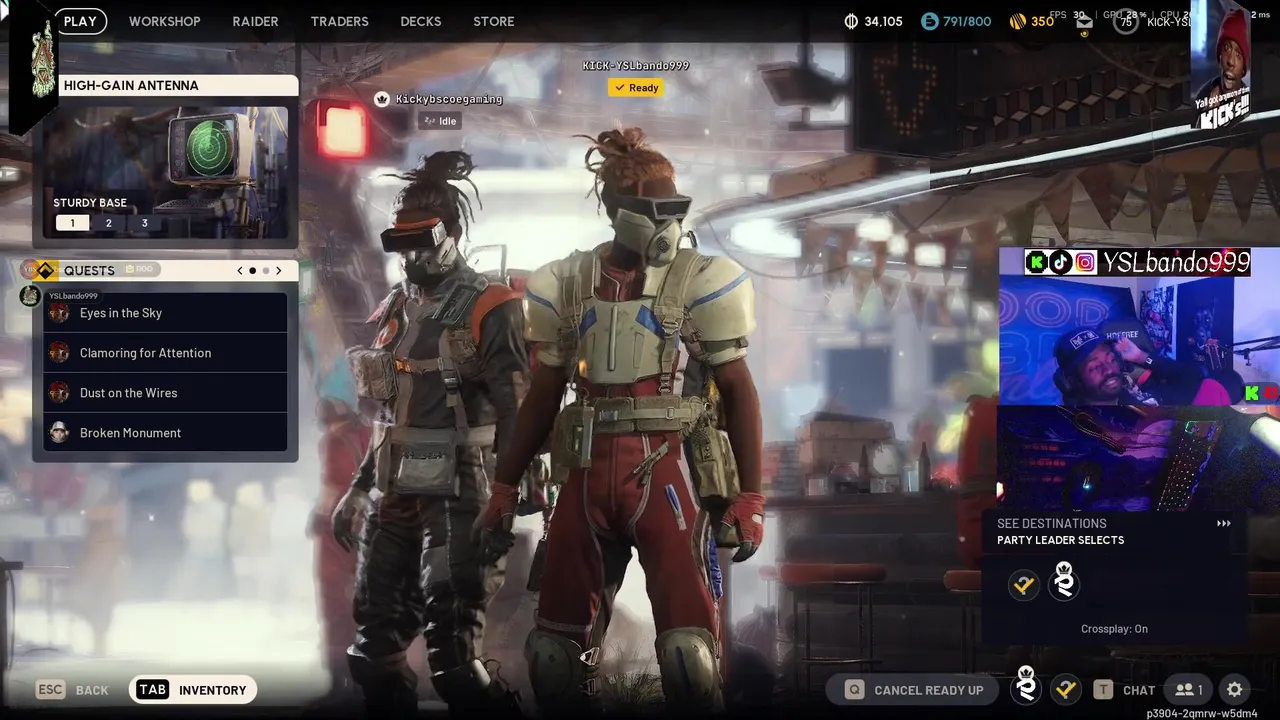
Task: Select Sturdy Base level 1
Action: [x=72, y=223]
